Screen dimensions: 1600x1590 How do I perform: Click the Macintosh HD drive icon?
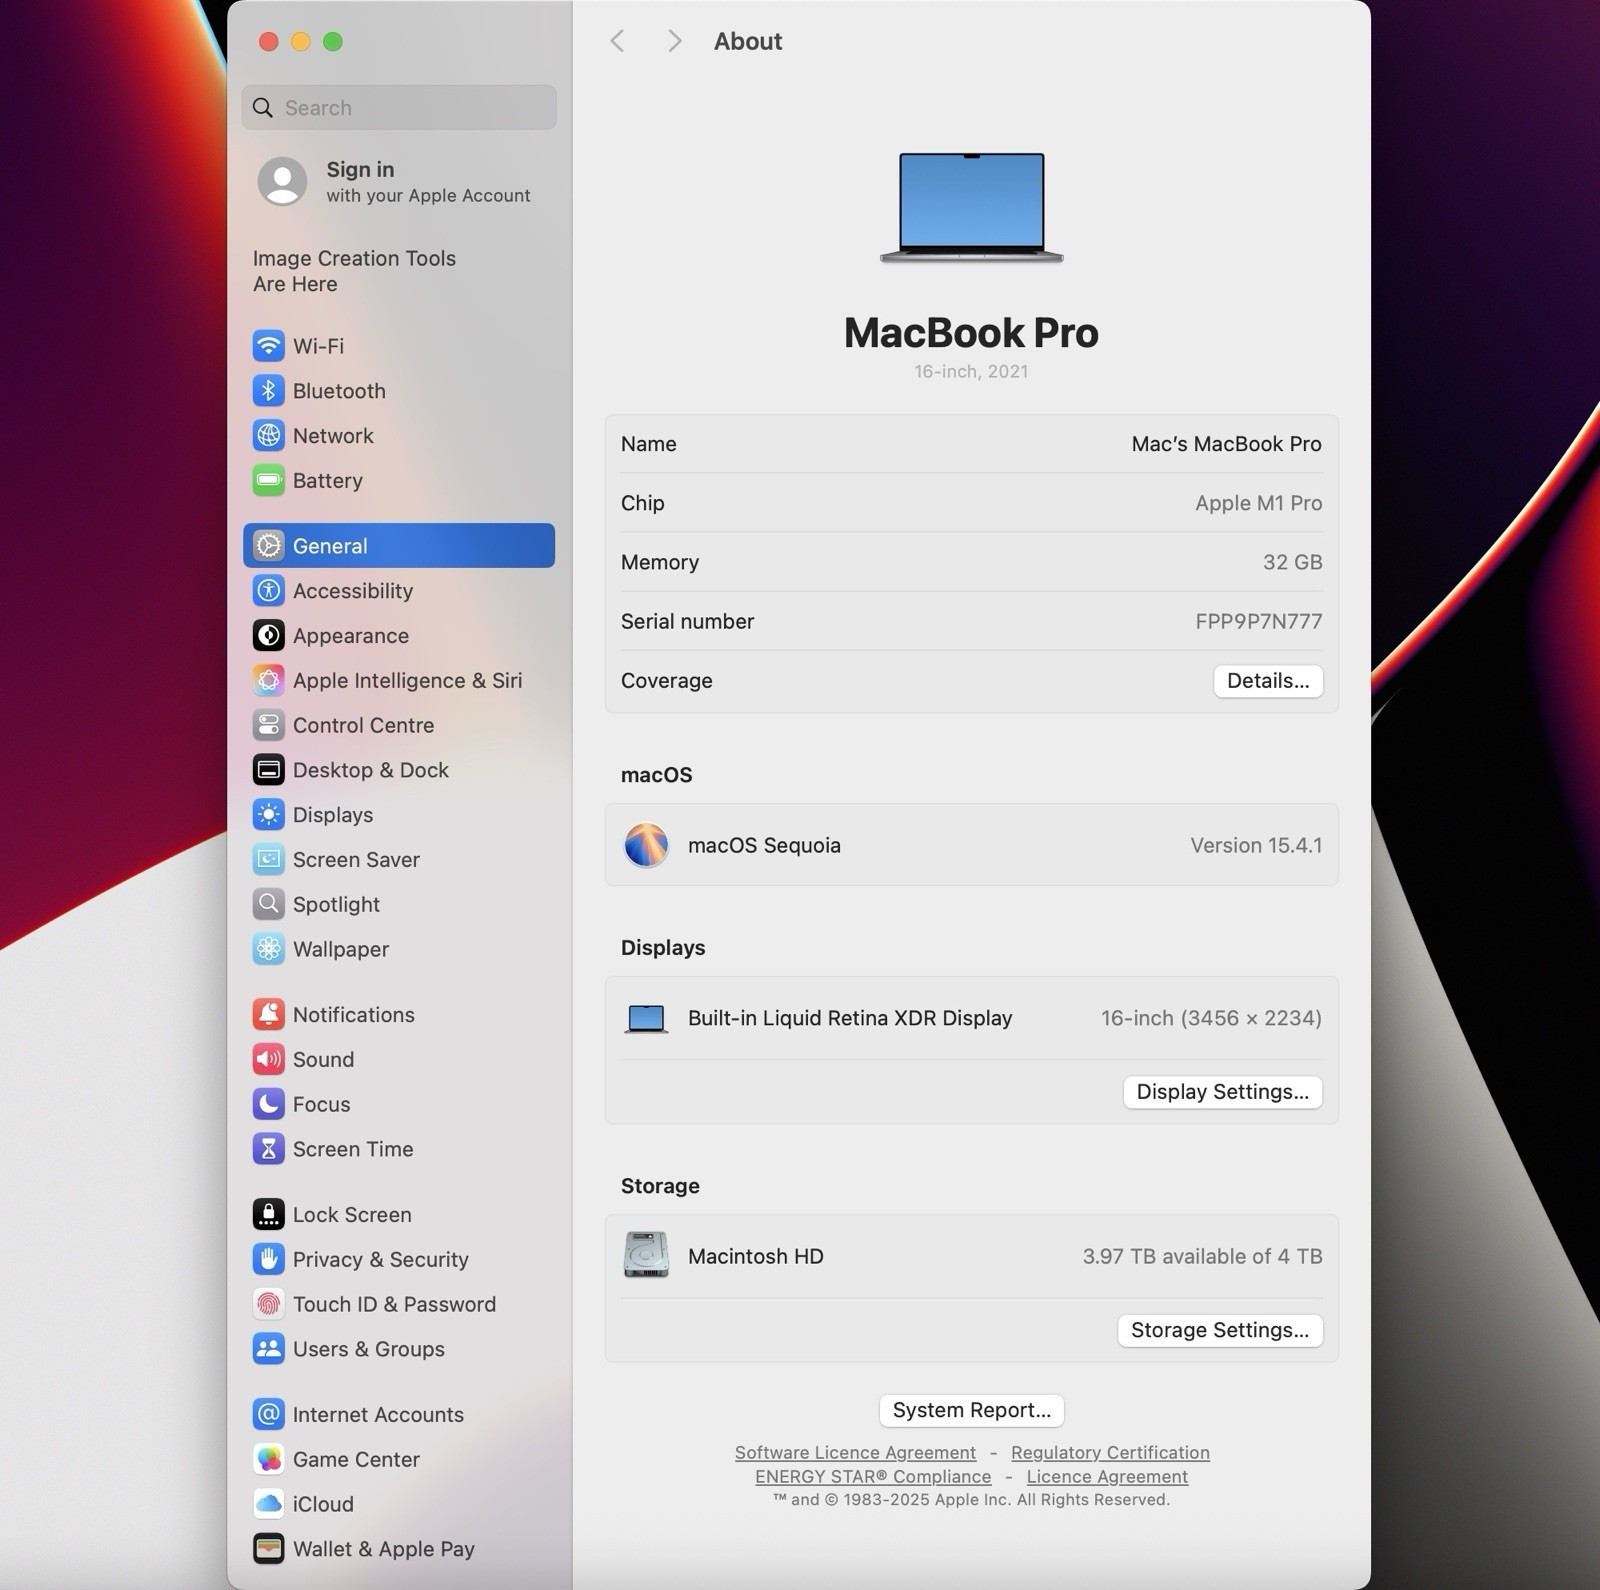point(646,1255)
